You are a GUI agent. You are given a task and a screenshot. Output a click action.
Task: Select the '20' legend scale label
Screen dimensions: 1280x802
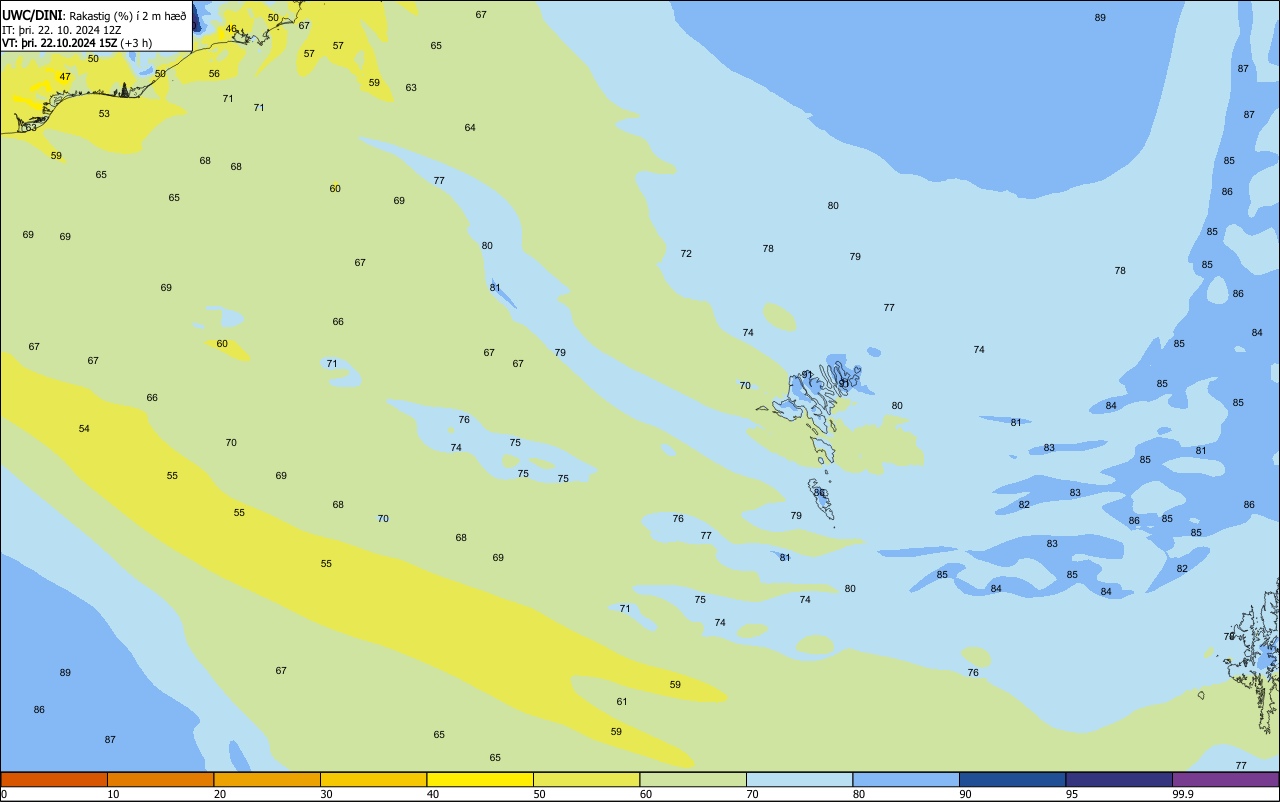point(220,794)
